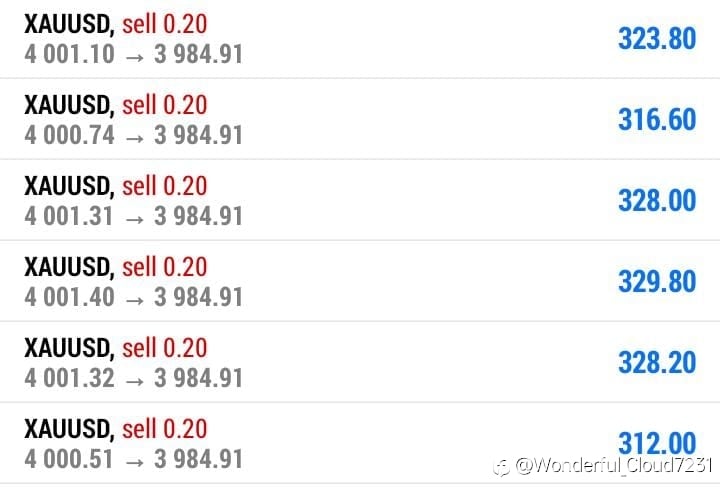Select XAUUSD symbol in the 329.80 profit row

(66, 265)
